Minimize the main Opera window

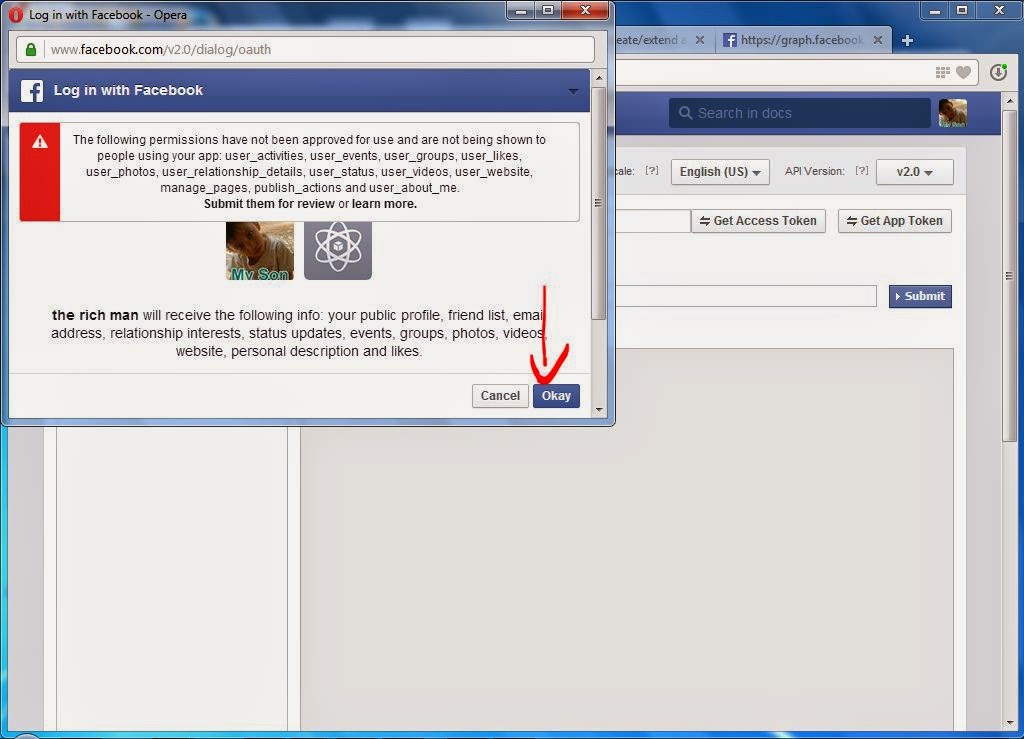(935, 10)
